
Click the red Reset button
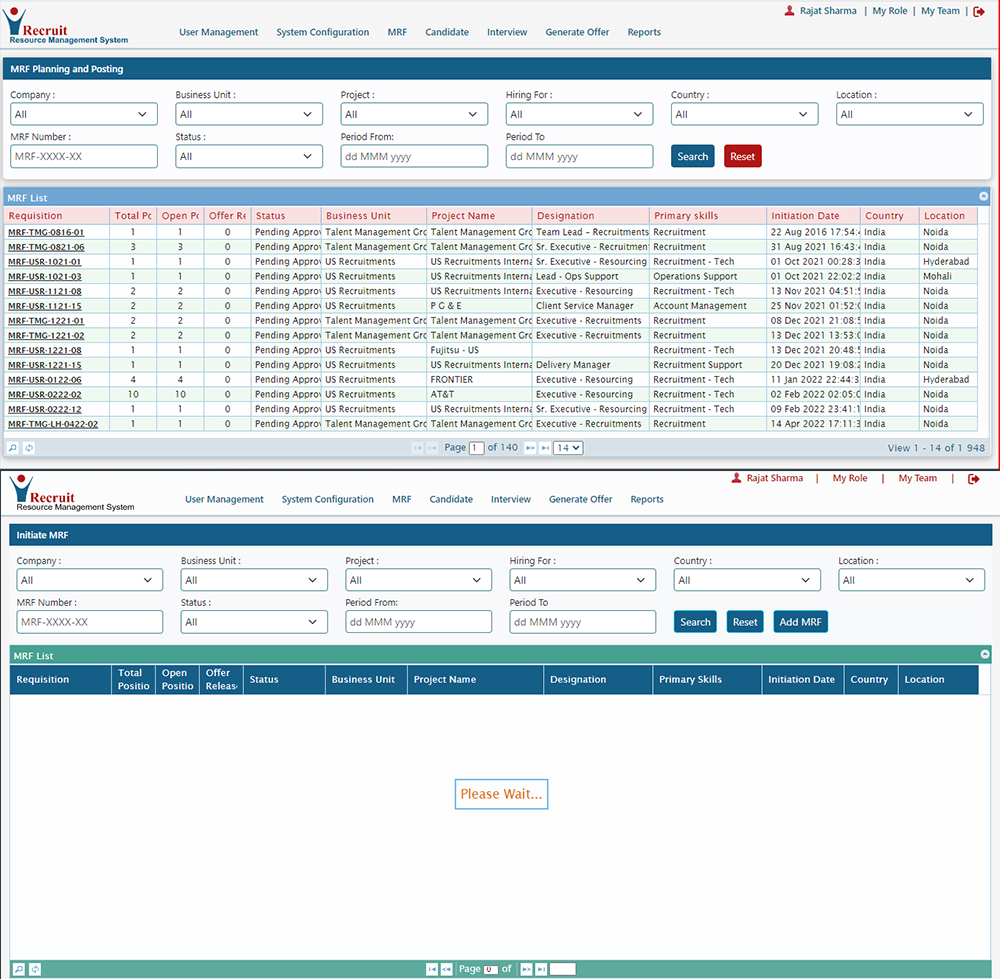tap(742, 156)
